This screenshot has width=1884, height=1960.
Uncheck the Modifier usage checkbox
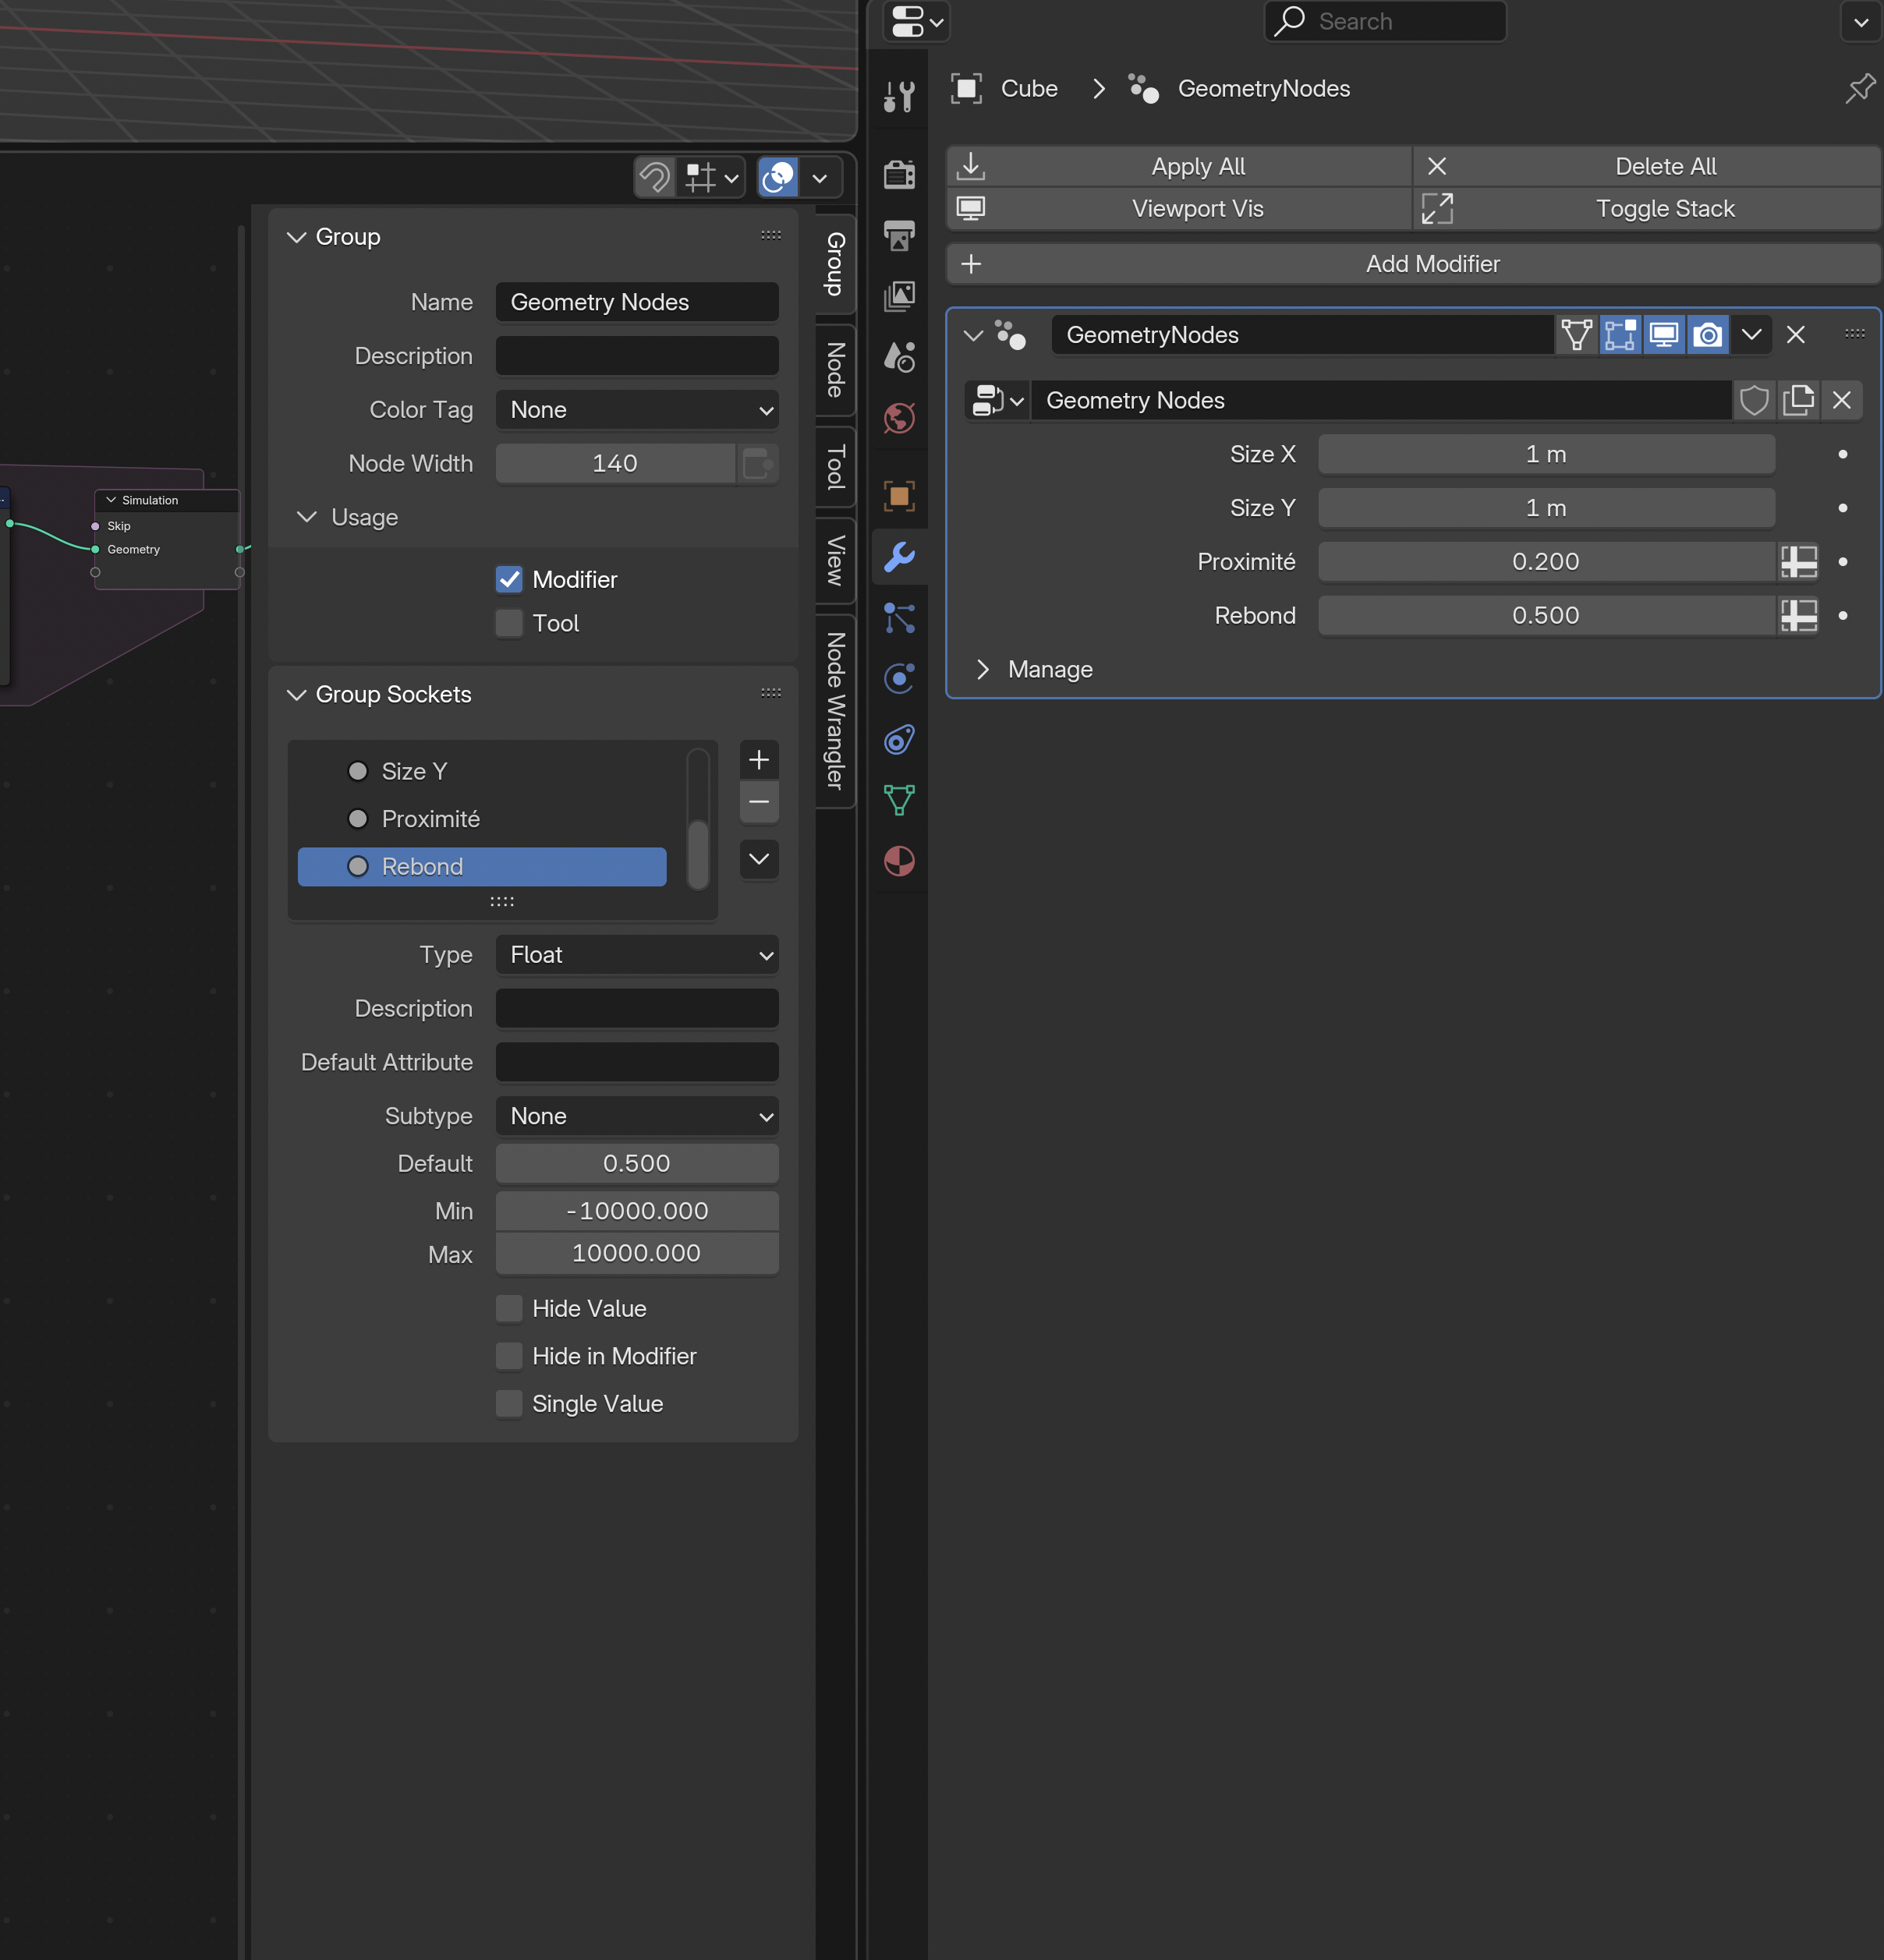(509, 580)
